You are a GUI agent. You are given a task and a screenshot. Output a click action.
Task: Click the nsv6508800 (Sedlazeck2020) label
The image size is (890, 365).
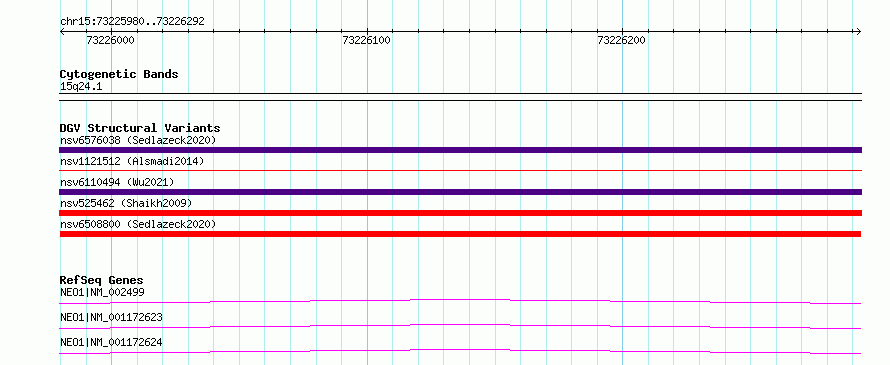[138, 224]
